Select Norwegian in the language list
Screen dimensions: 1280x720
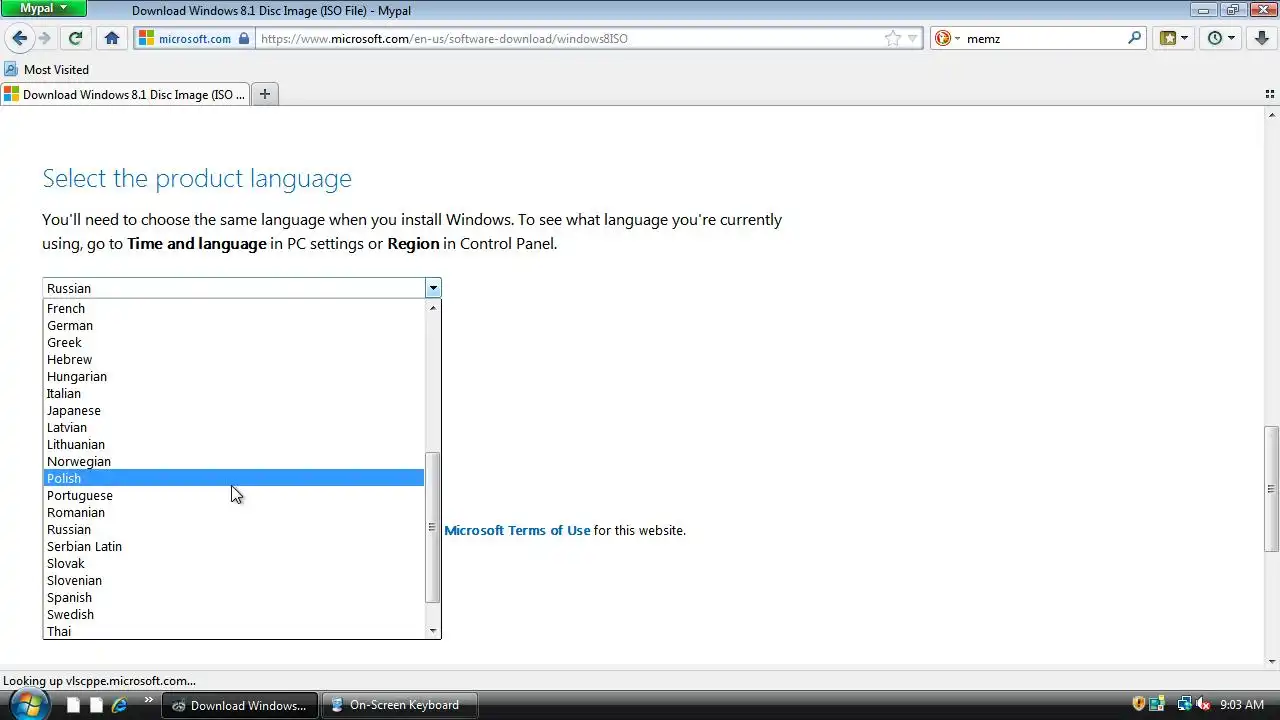pos(234,461)
